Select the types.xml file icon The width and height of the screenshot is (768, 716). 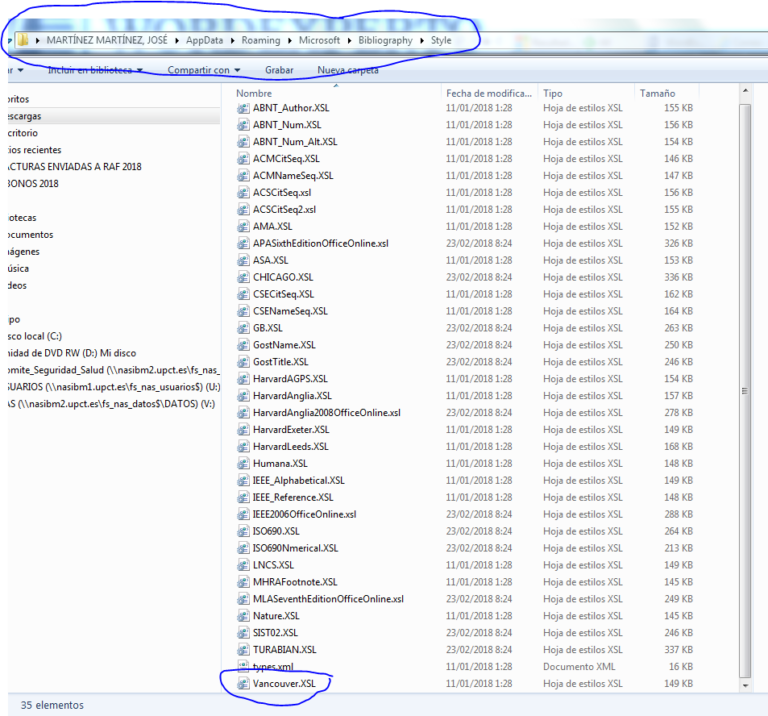point(243,666)
